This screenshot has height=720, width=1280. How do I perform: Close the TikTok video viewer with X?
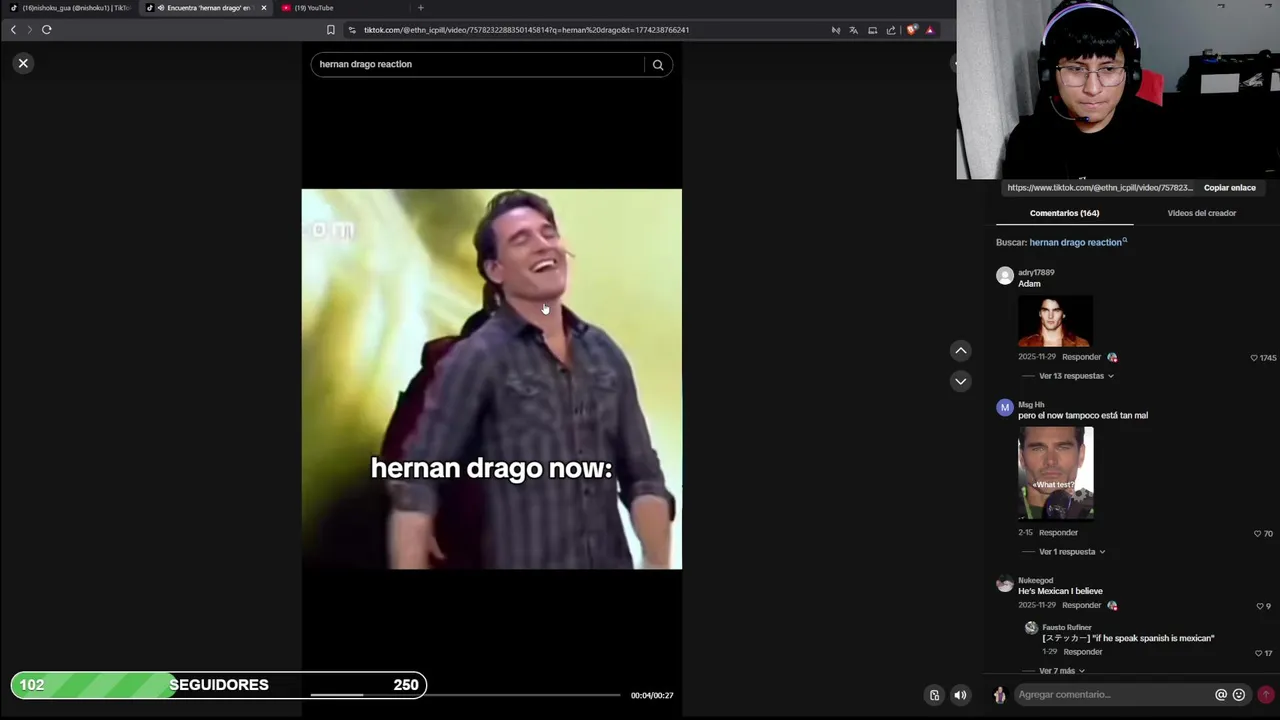(x=23, y=63)
